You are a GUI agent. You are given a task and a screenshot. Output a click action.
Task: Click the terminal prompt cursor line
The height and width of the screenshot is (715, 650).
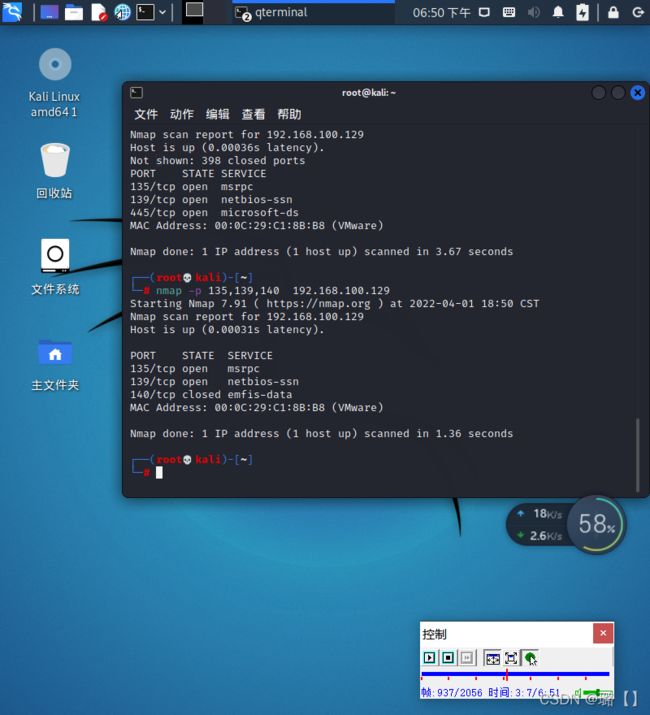[x=159, y=473]
